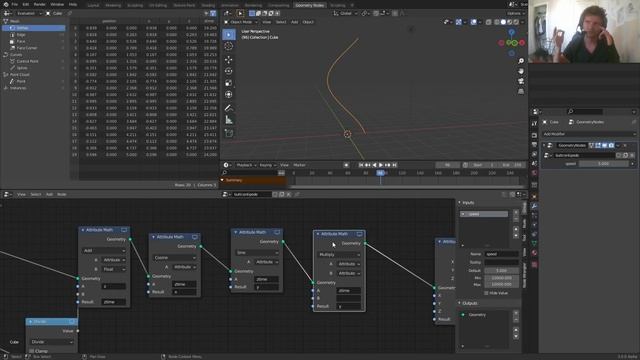Click the auto-keying record button
Viewport: 640px width, 360px height.
[346, 165]
